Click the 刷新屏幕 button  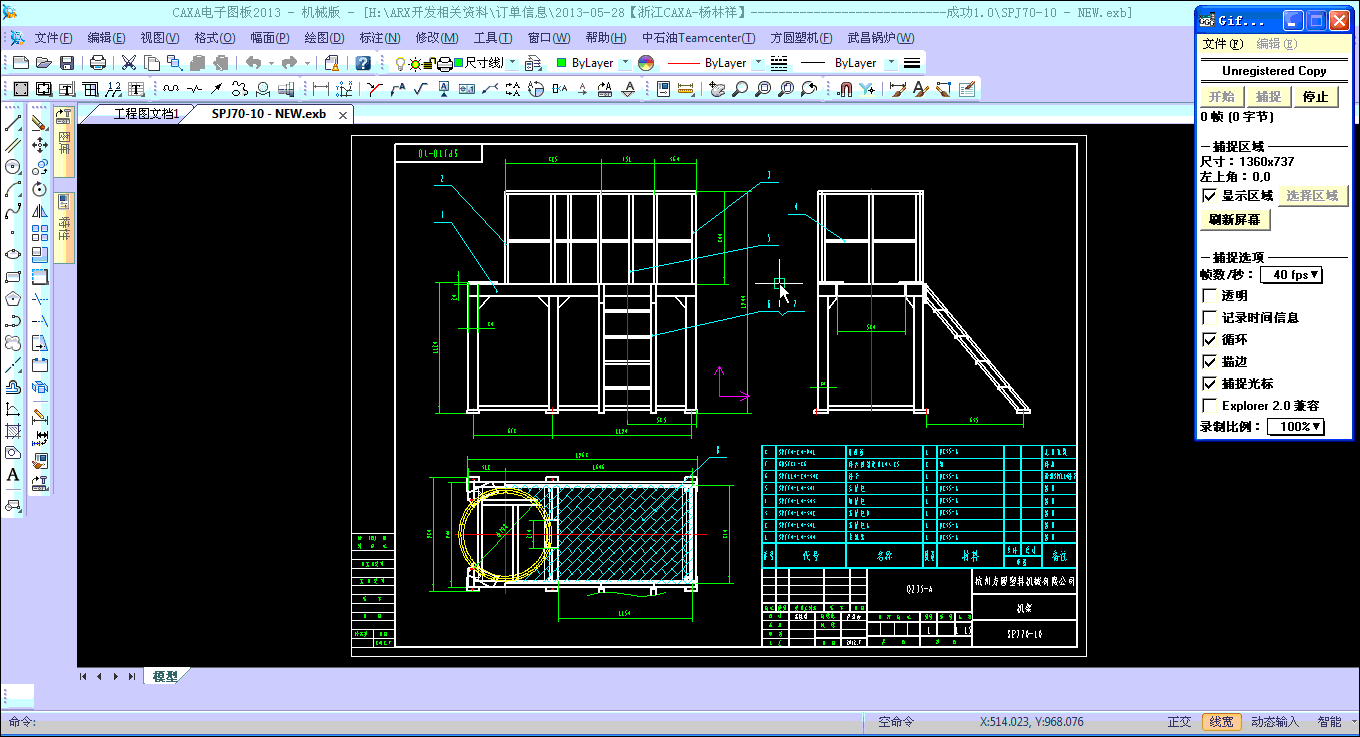(x=1235, y=220)
